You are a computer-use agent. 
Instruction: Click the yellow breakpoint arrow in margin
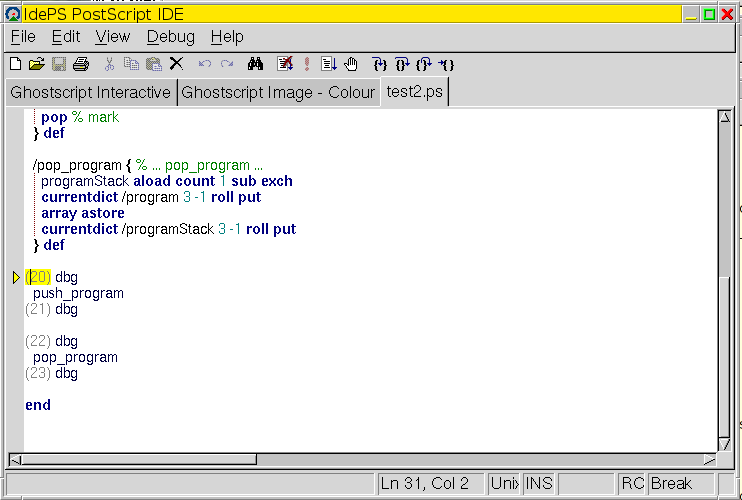[16, 277]
